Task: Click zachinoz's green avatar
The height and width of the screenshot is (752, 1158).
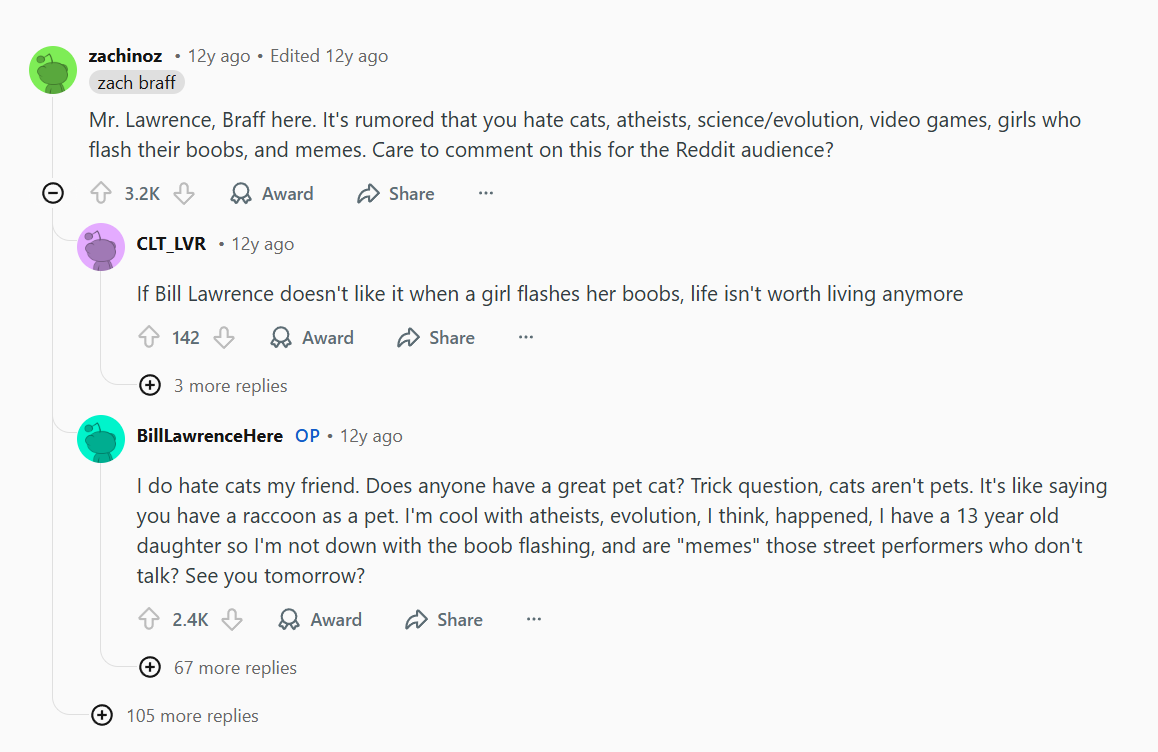Action: point(53,70)
